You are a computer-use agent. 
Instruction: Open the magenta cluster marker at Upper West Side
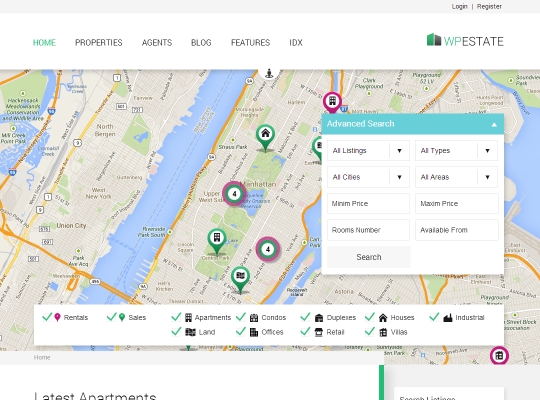pos(235,194)
